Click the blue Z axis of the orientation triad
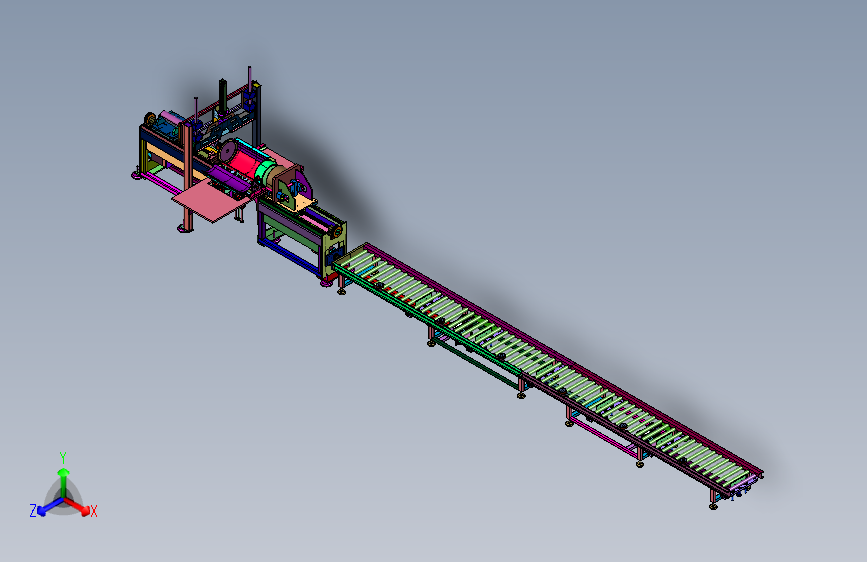This screenshot has width=867, height=562. [x=50, y=506]
